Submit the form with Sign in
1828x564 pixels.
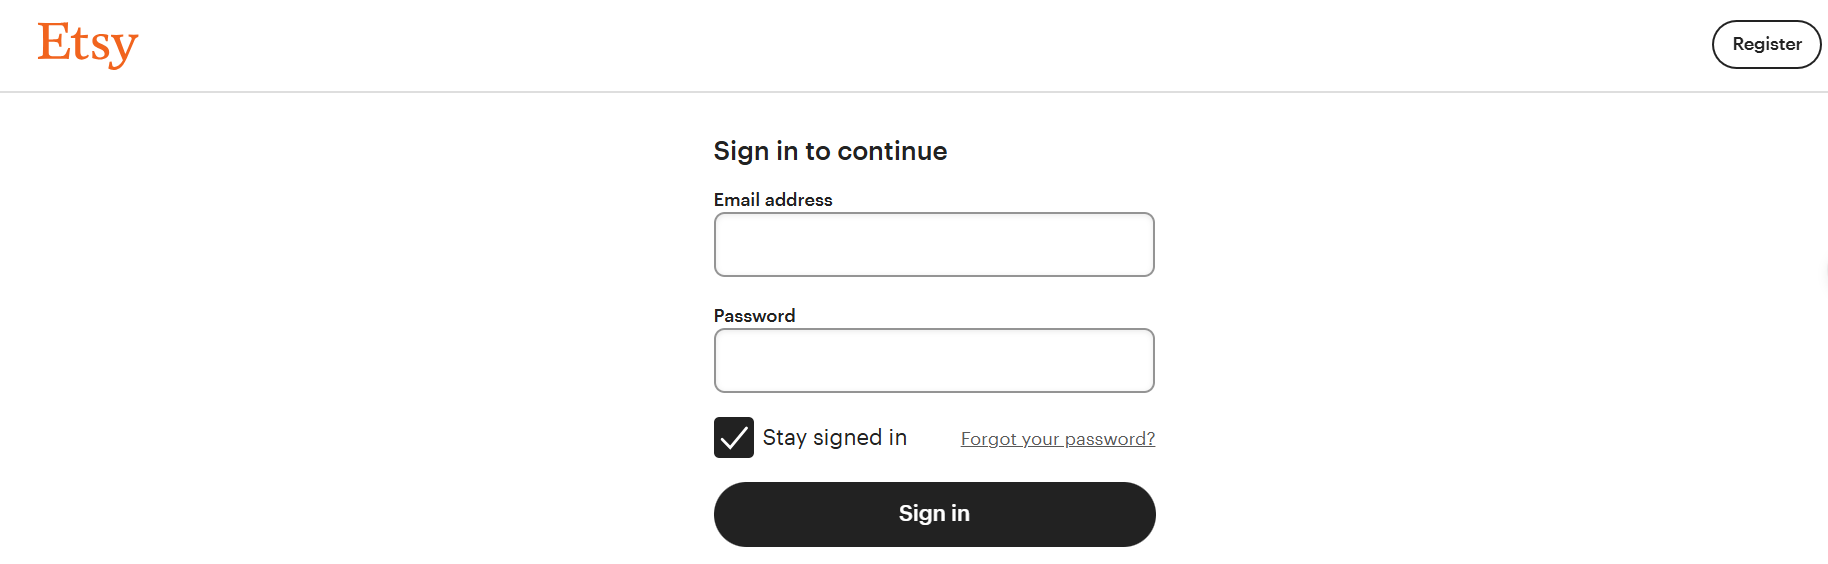pyautogui.click(x=935, y=514)
